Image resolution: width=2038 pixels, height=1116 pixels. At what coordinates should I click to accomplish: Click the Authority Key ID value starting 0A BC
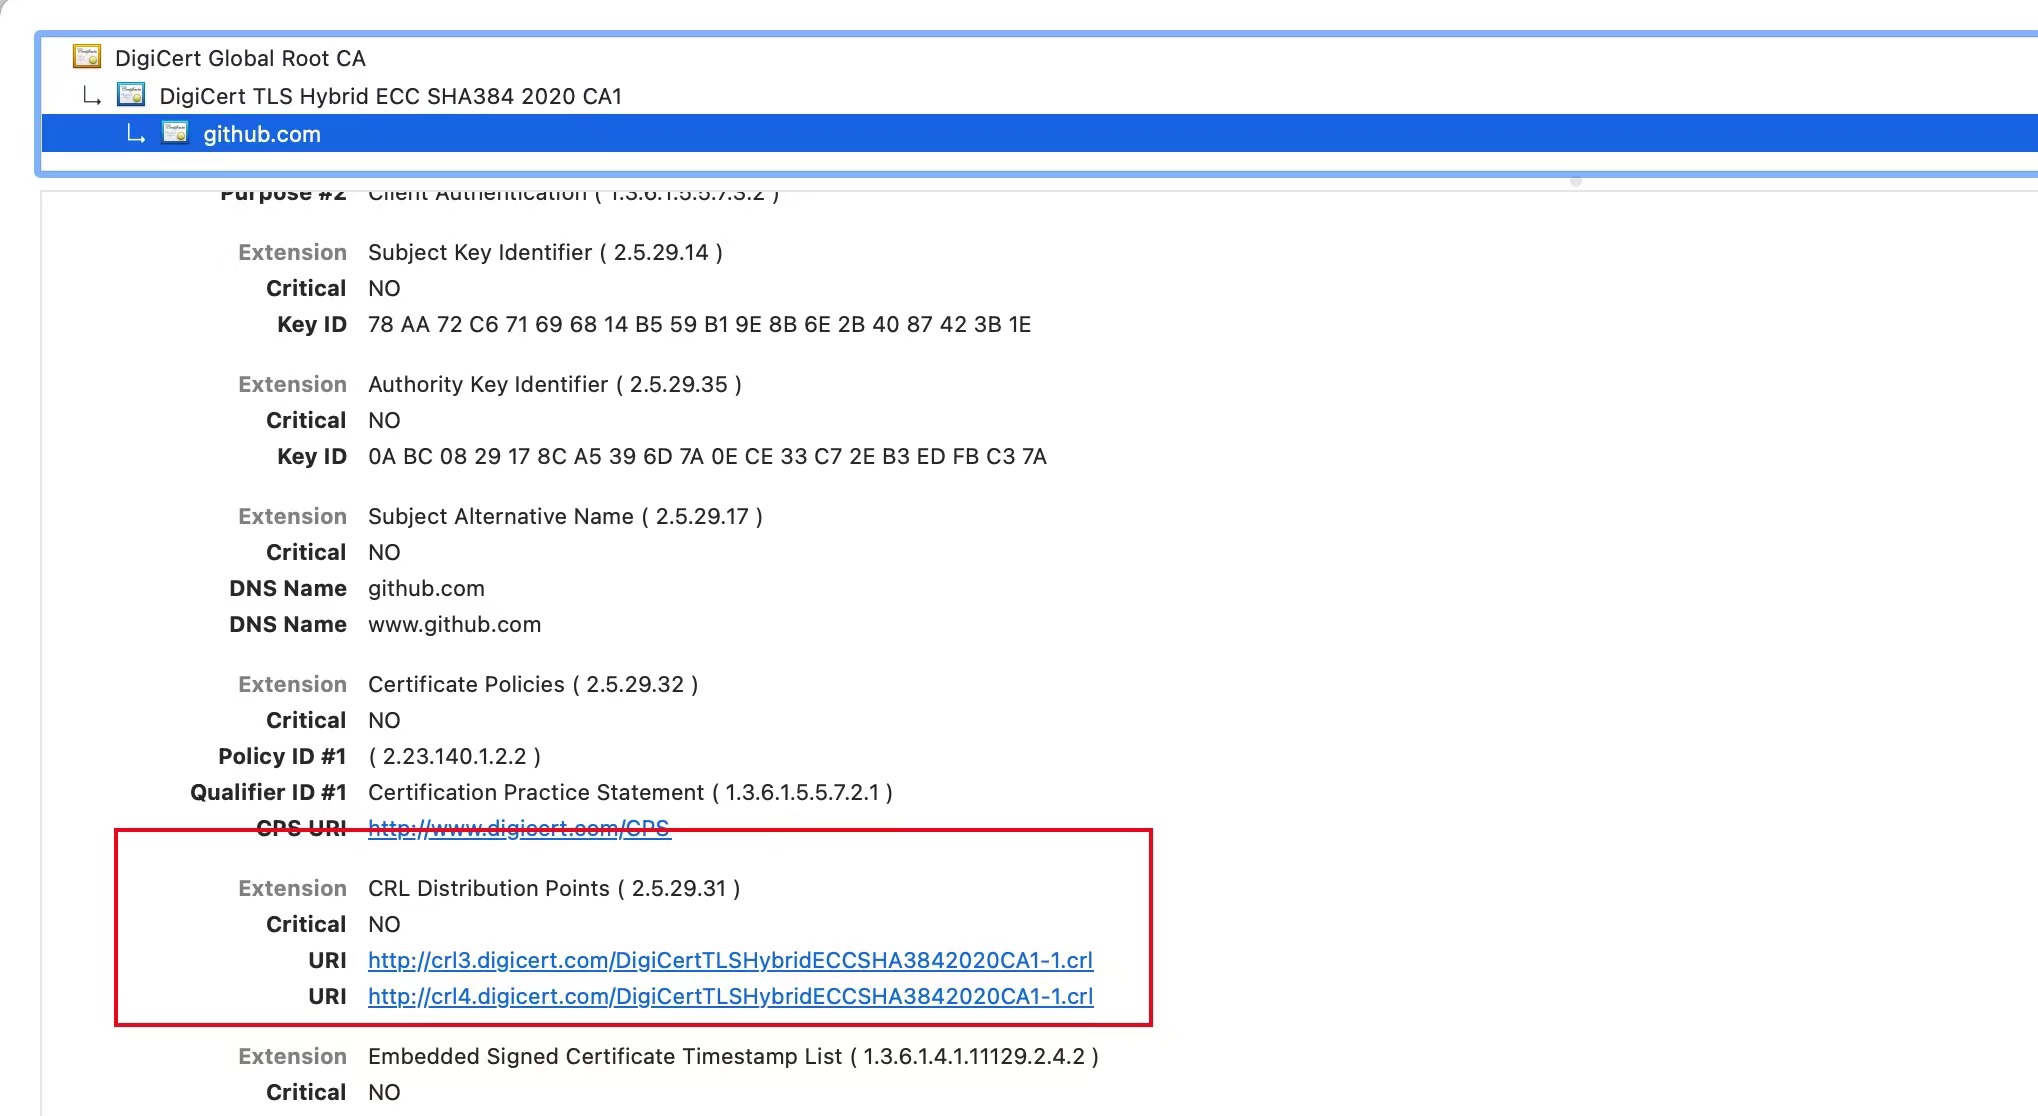(707, 456)
